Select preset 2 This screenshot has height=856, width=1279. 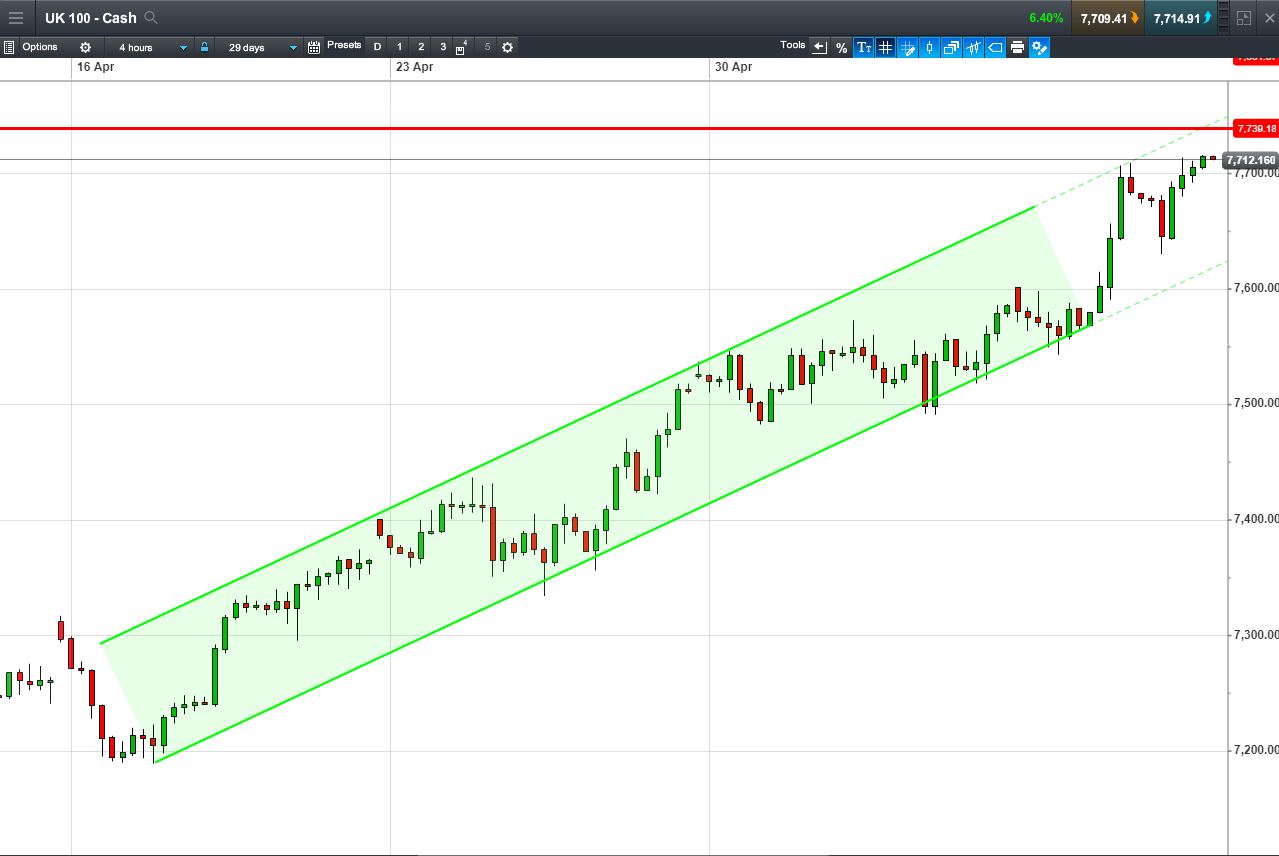point(421,47)
